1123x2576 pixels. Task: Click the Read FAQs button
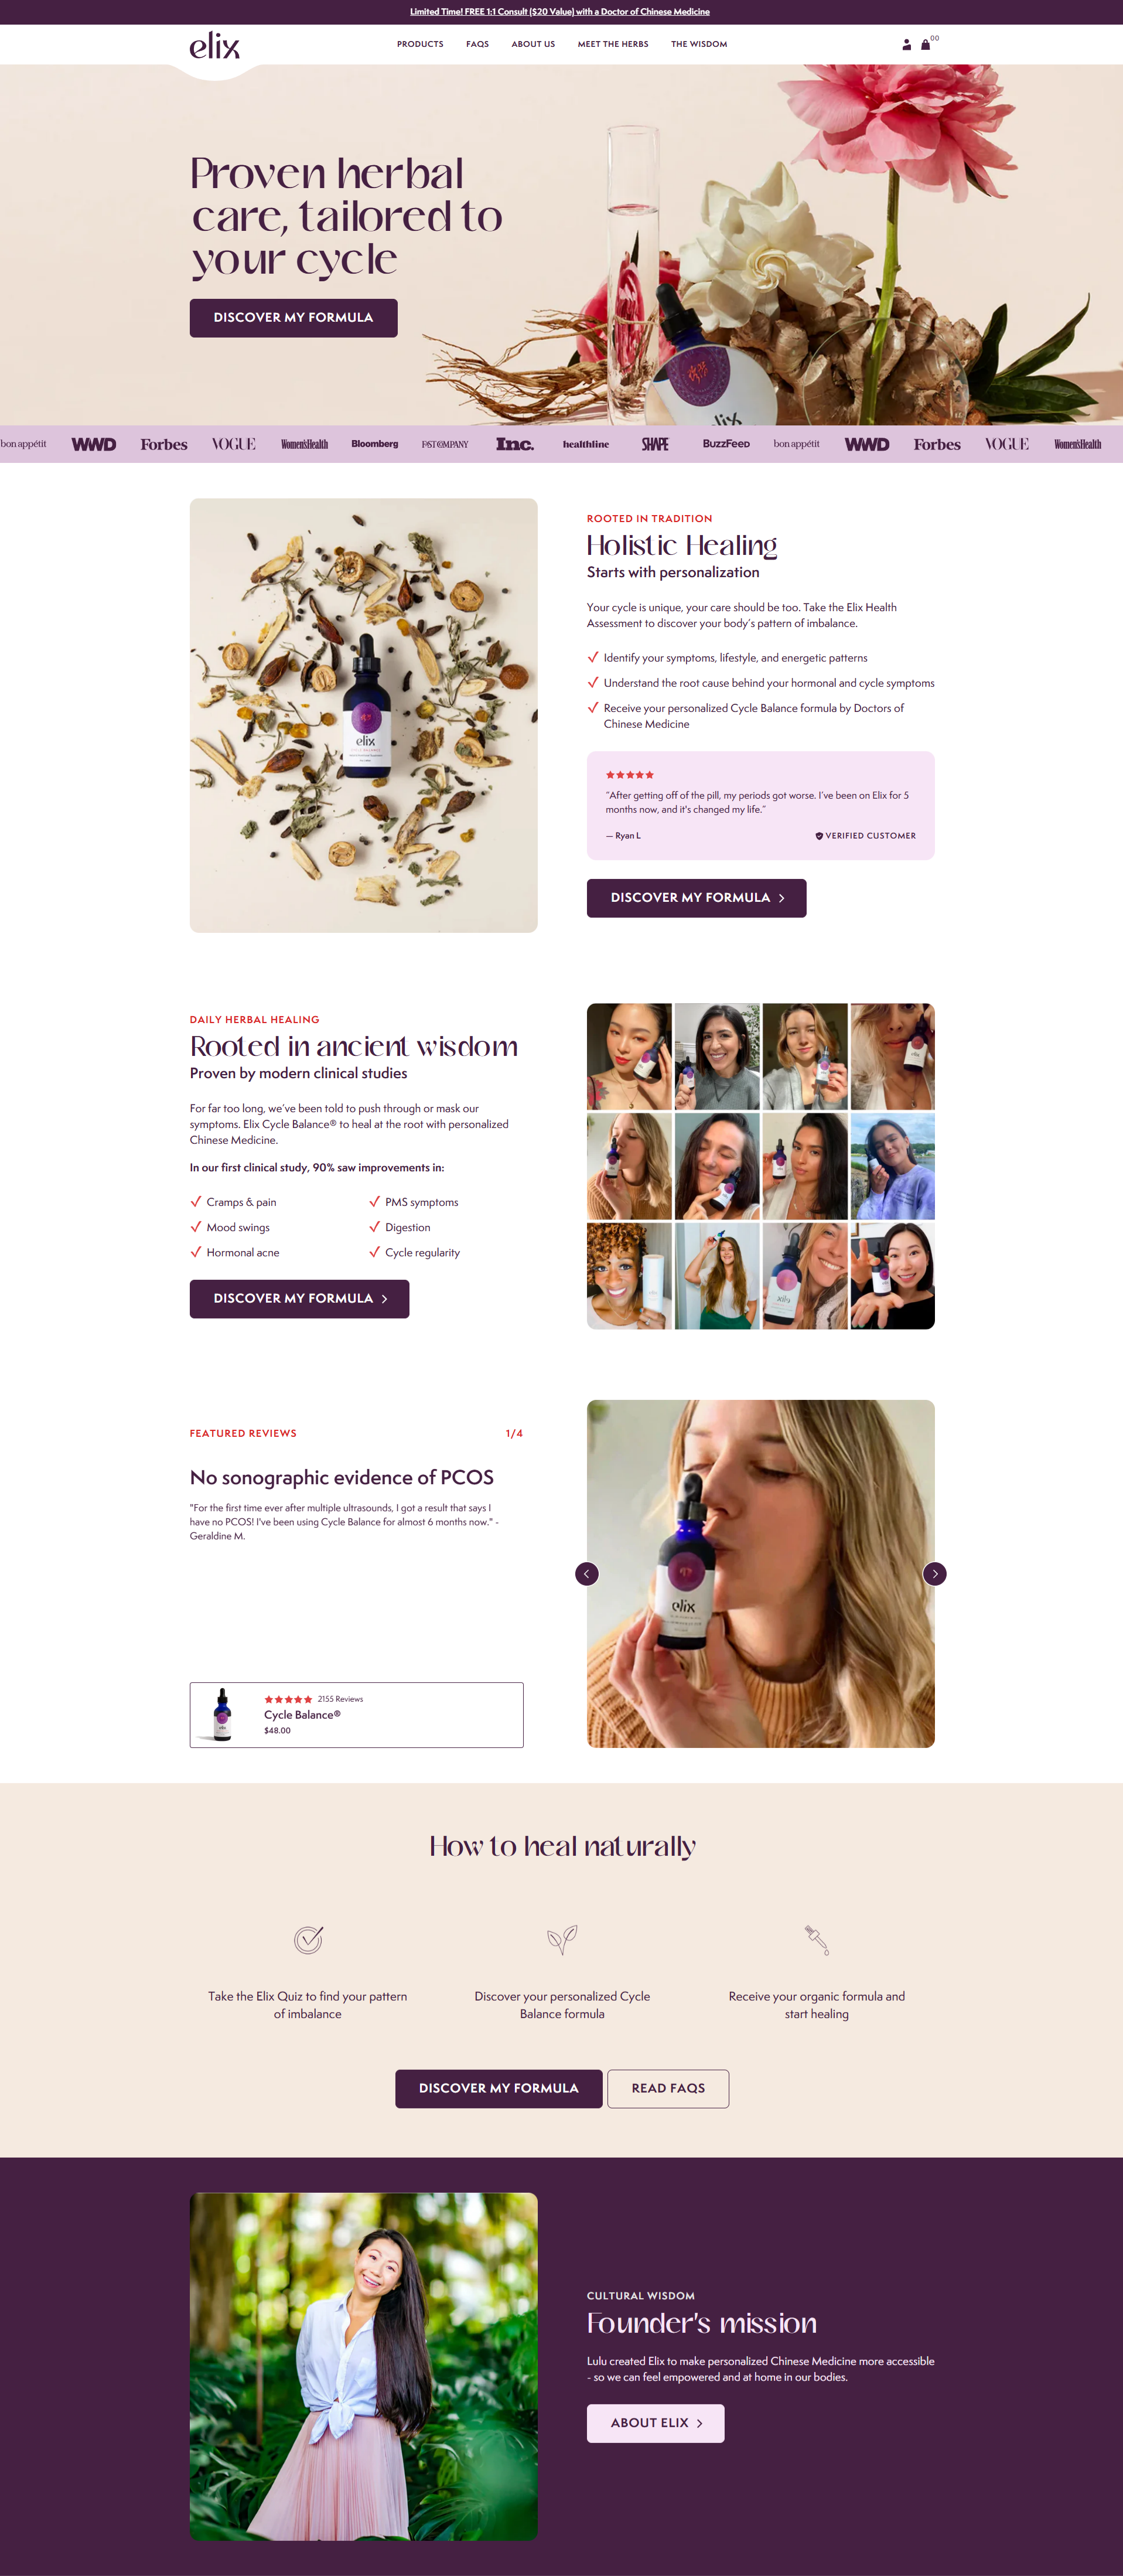(x=668, y=2088)
